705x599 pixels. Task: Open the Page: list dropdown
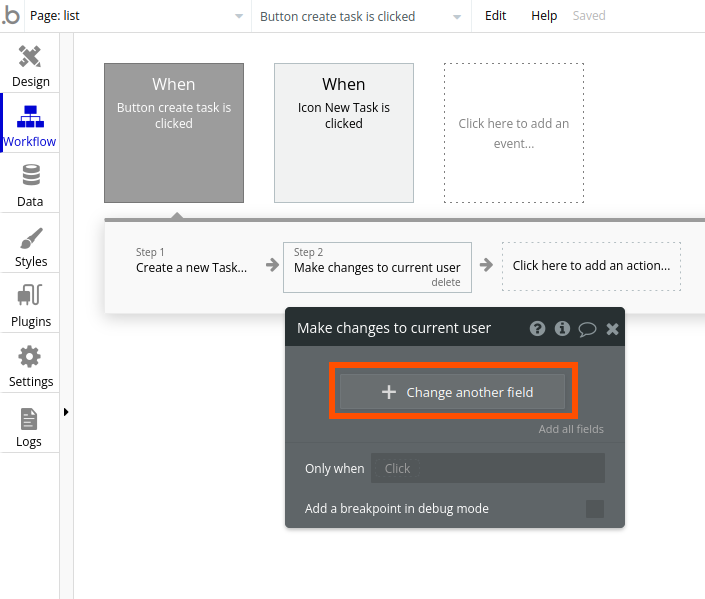tap(137, 16)
